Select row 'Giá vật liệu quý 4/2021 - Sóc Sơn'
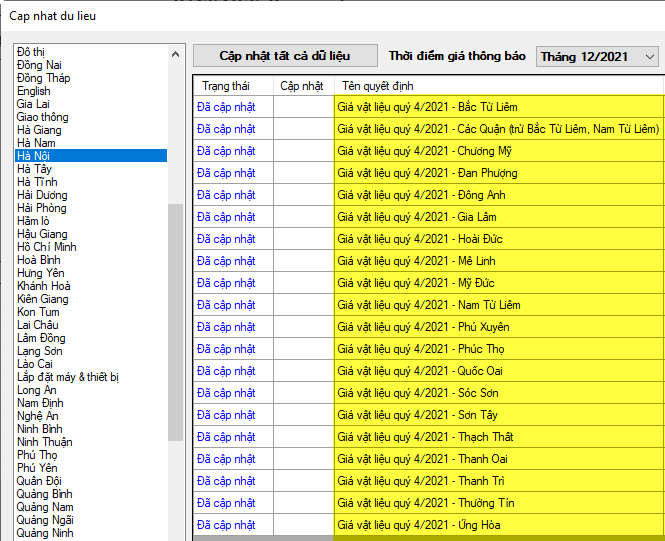This screenshot has width=665, height=541. [418, 393]
